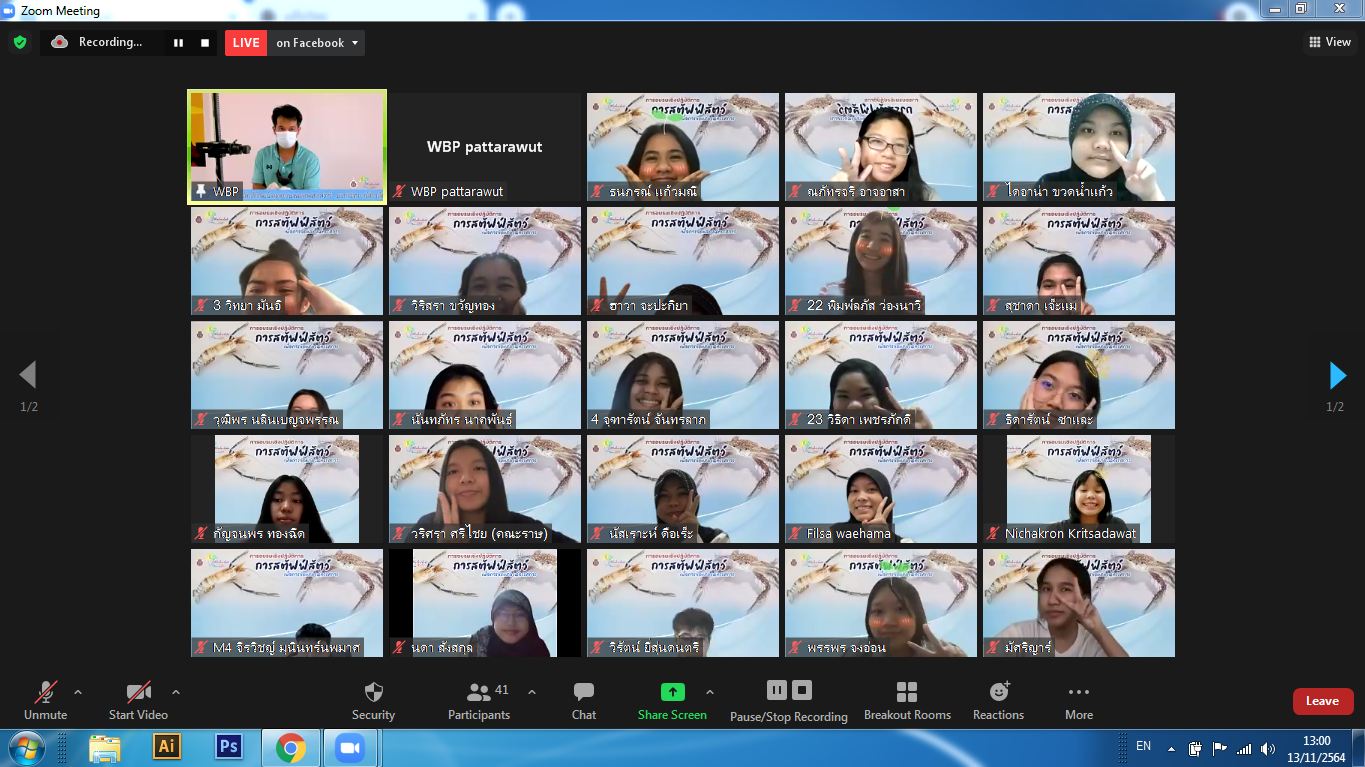This screenshot has width=1365, height=767.
Task: Open the Chat panel
Action: (x=584, y=692)
